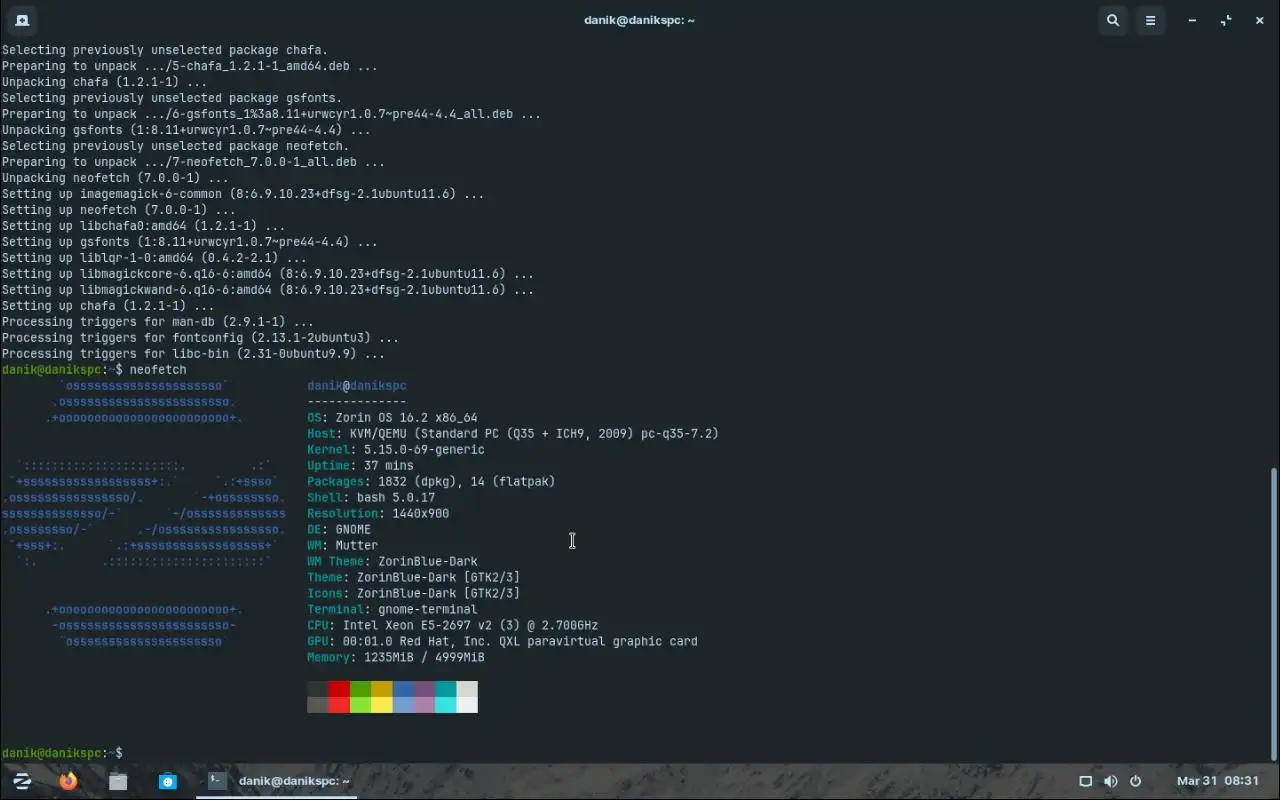Click the 'Shell: bash 5.0.17' line
This screenshot has width=1280, height=800.
371,498
